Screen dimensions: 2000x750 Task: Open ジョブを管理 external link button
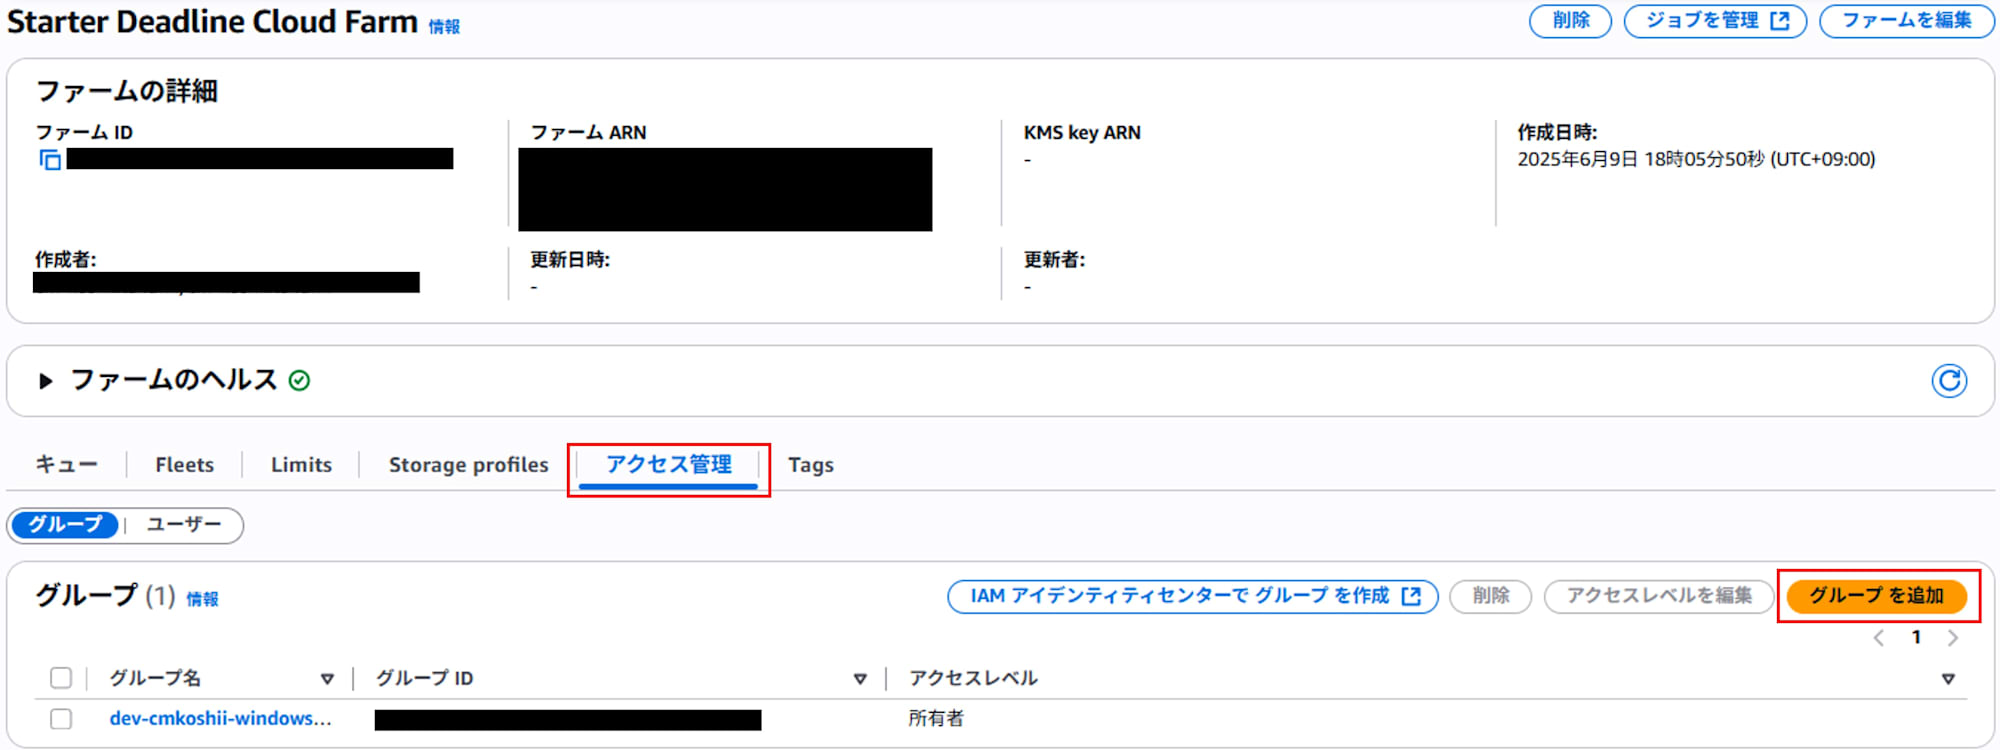[x=1715, y=21]
